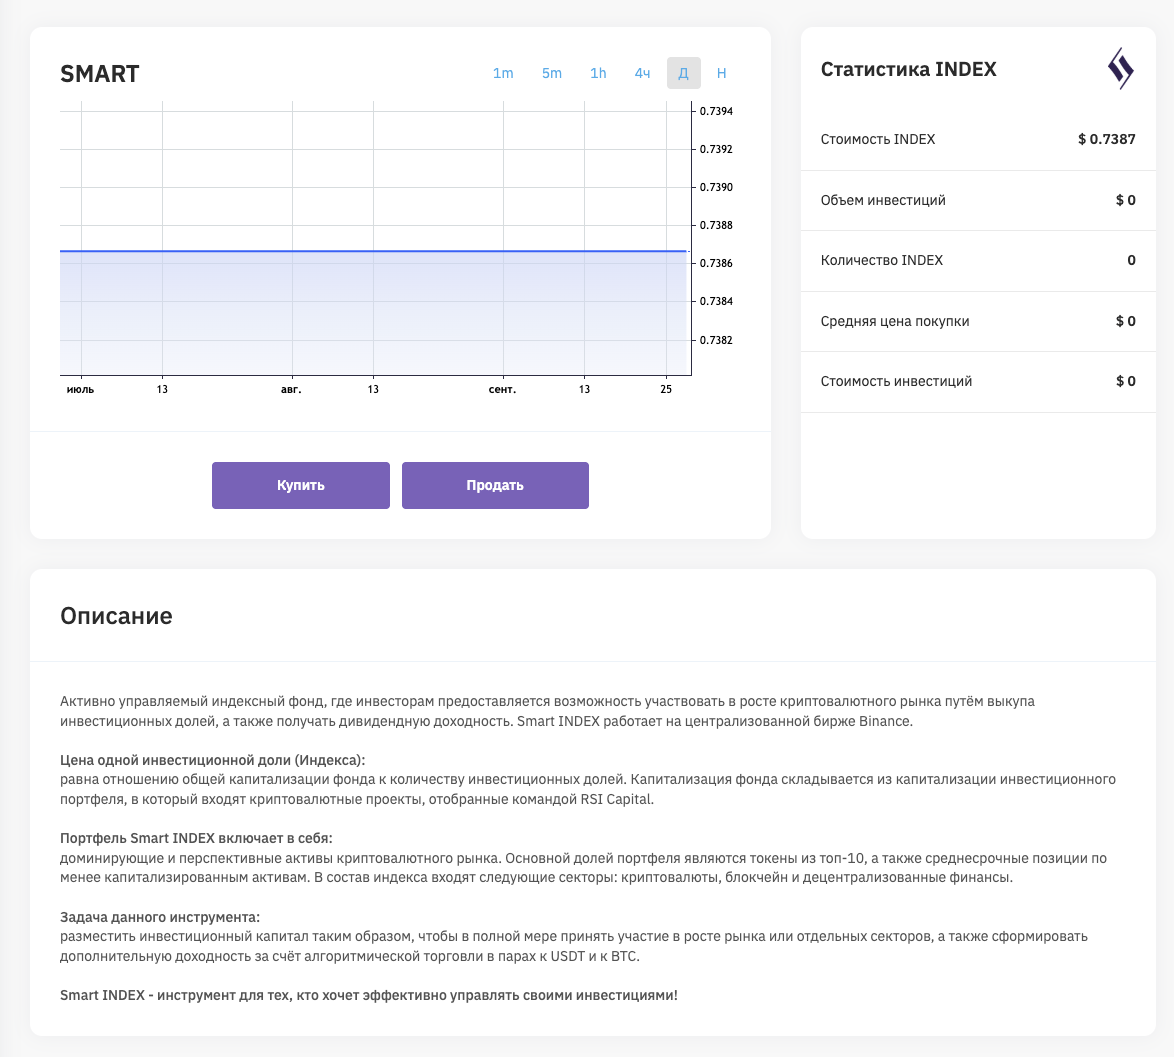Click the авг. label on time axis
The image size is (1174, 1057).
[291, 389]
